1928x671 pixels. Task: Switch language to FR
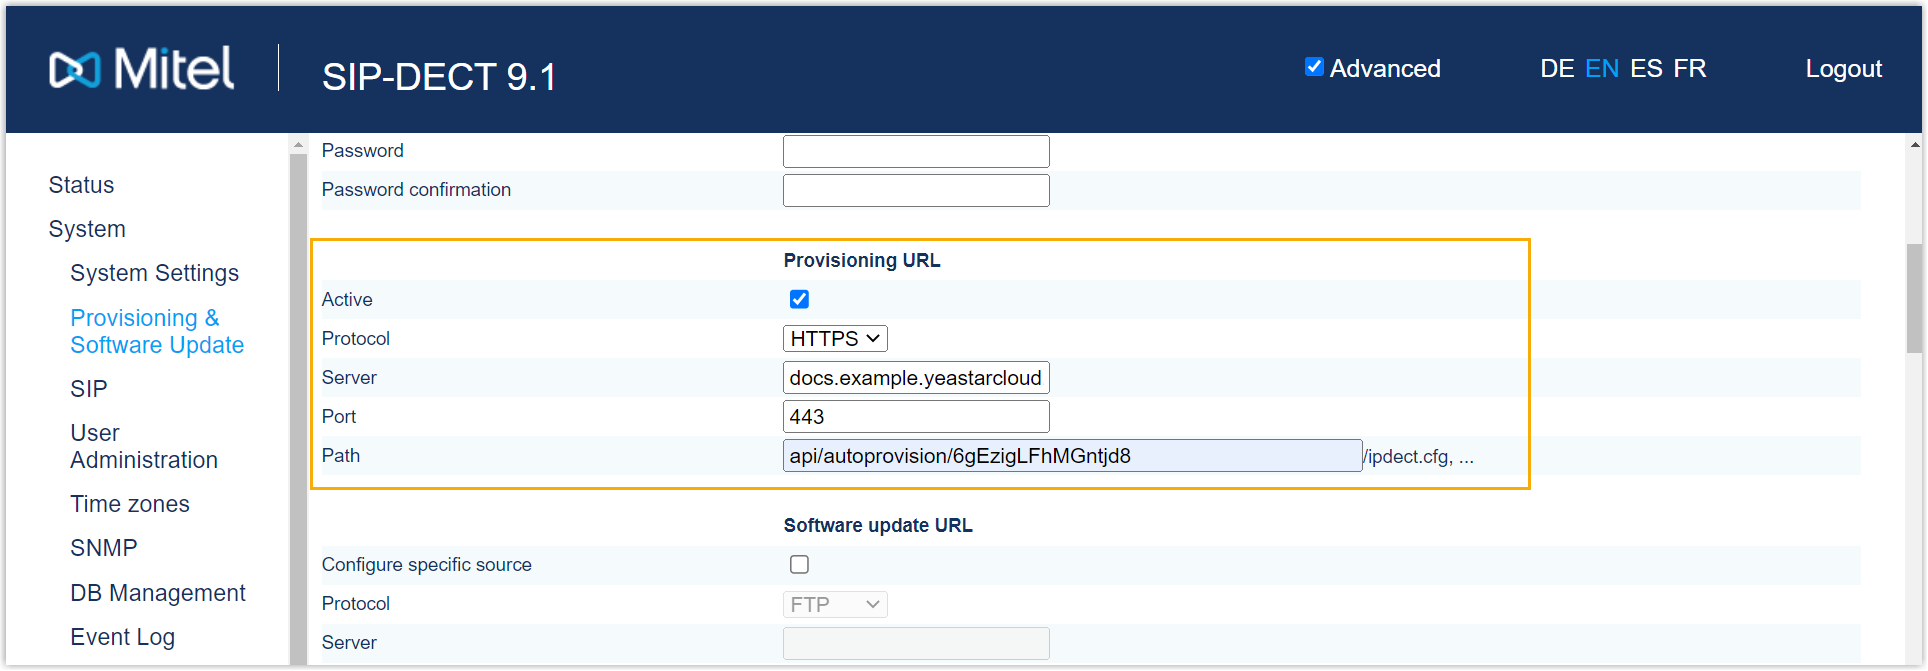click(1689, 69)
